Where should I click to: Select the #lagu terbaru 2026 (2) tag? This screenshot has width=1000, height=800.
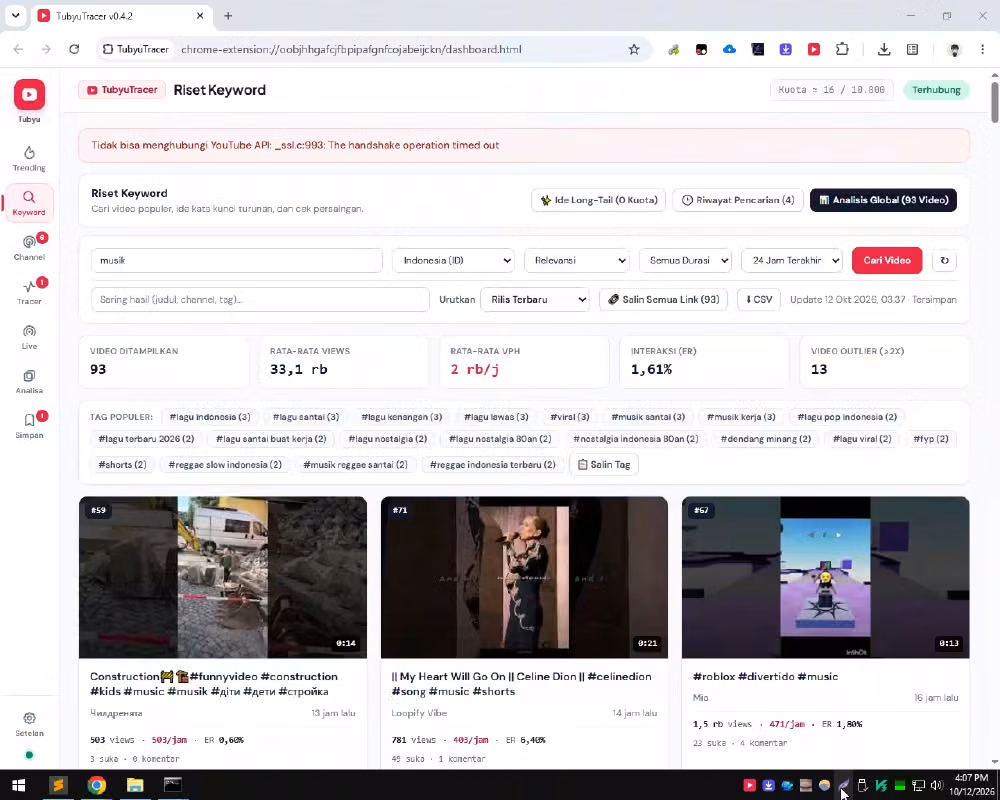[x=146, y=439]
